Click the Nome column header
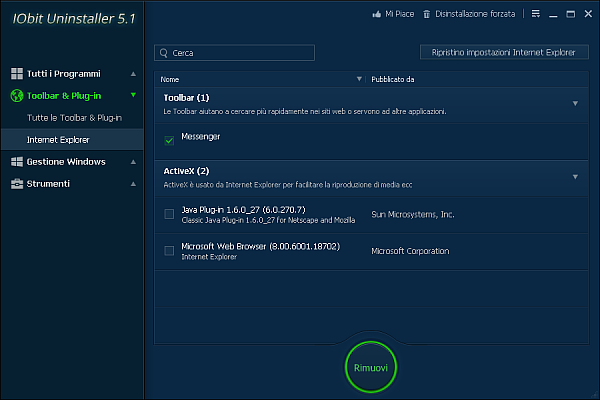Screen dimensions: 600x400 point(170,79)
